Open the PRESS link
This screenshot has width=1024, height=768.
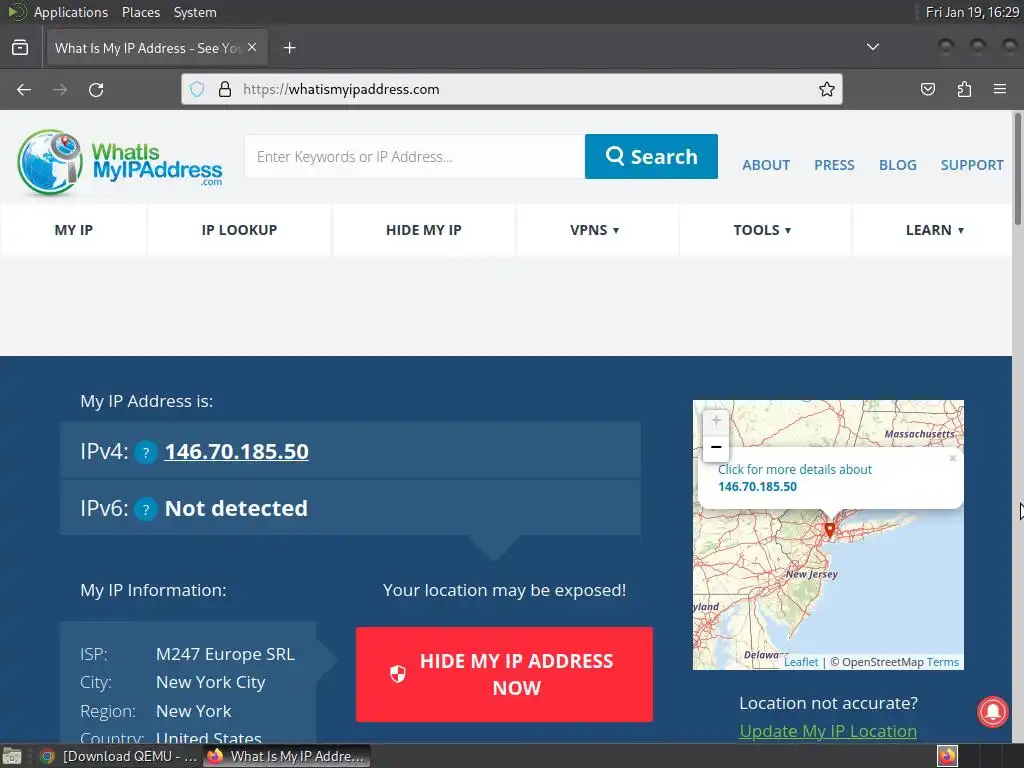coord(834,165)
